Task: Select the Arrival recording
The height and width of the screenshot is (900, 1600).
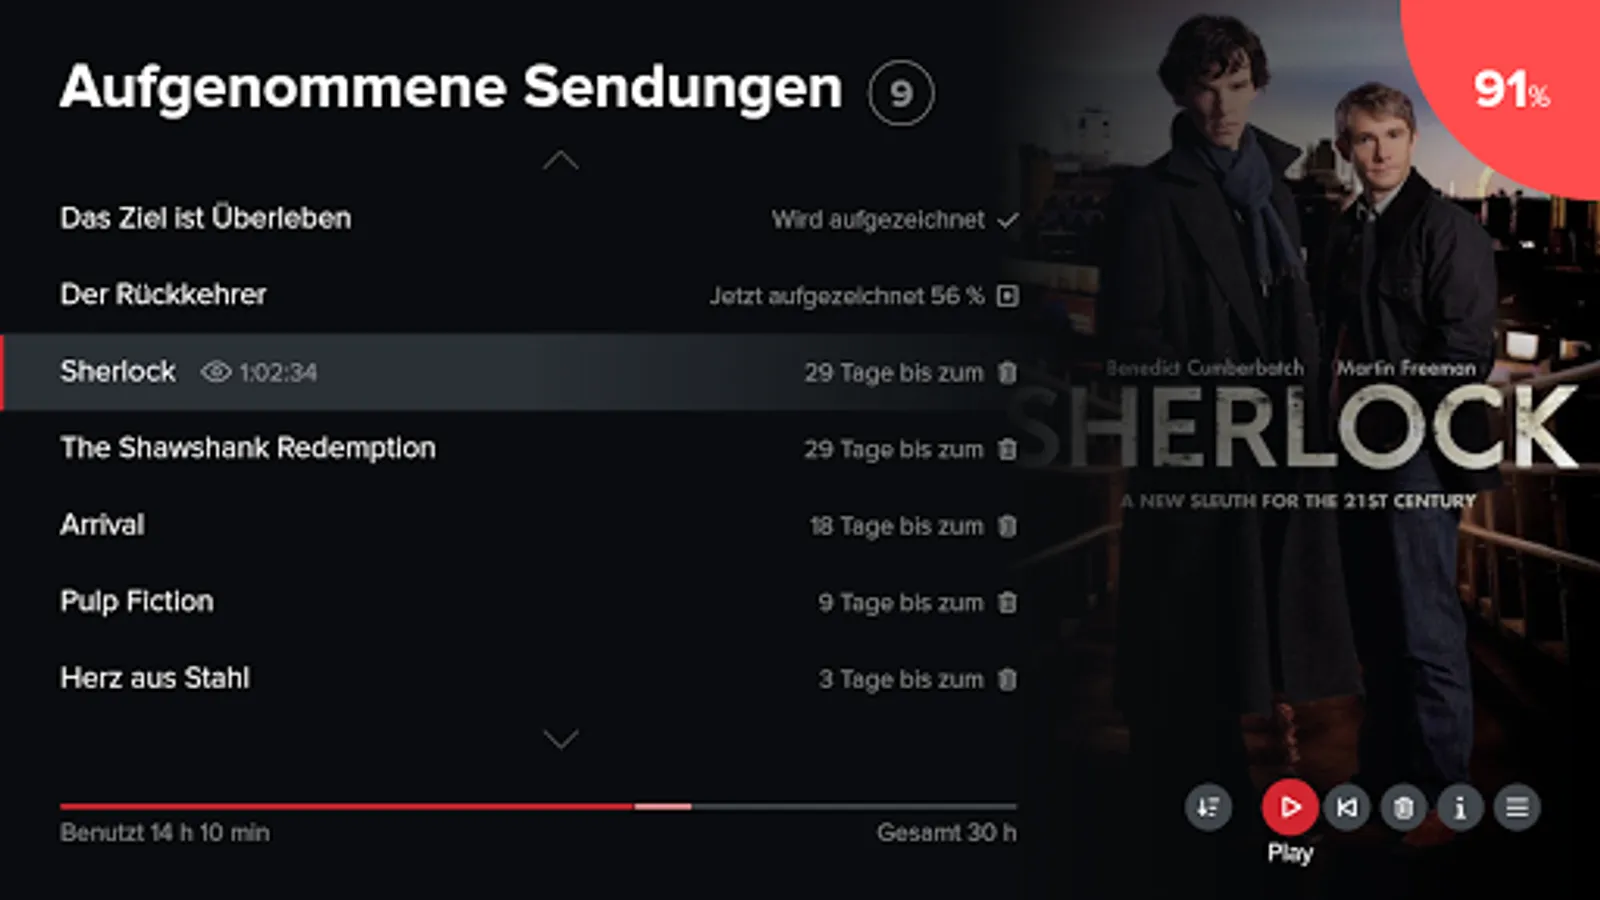Action: (x=510, y=525)
